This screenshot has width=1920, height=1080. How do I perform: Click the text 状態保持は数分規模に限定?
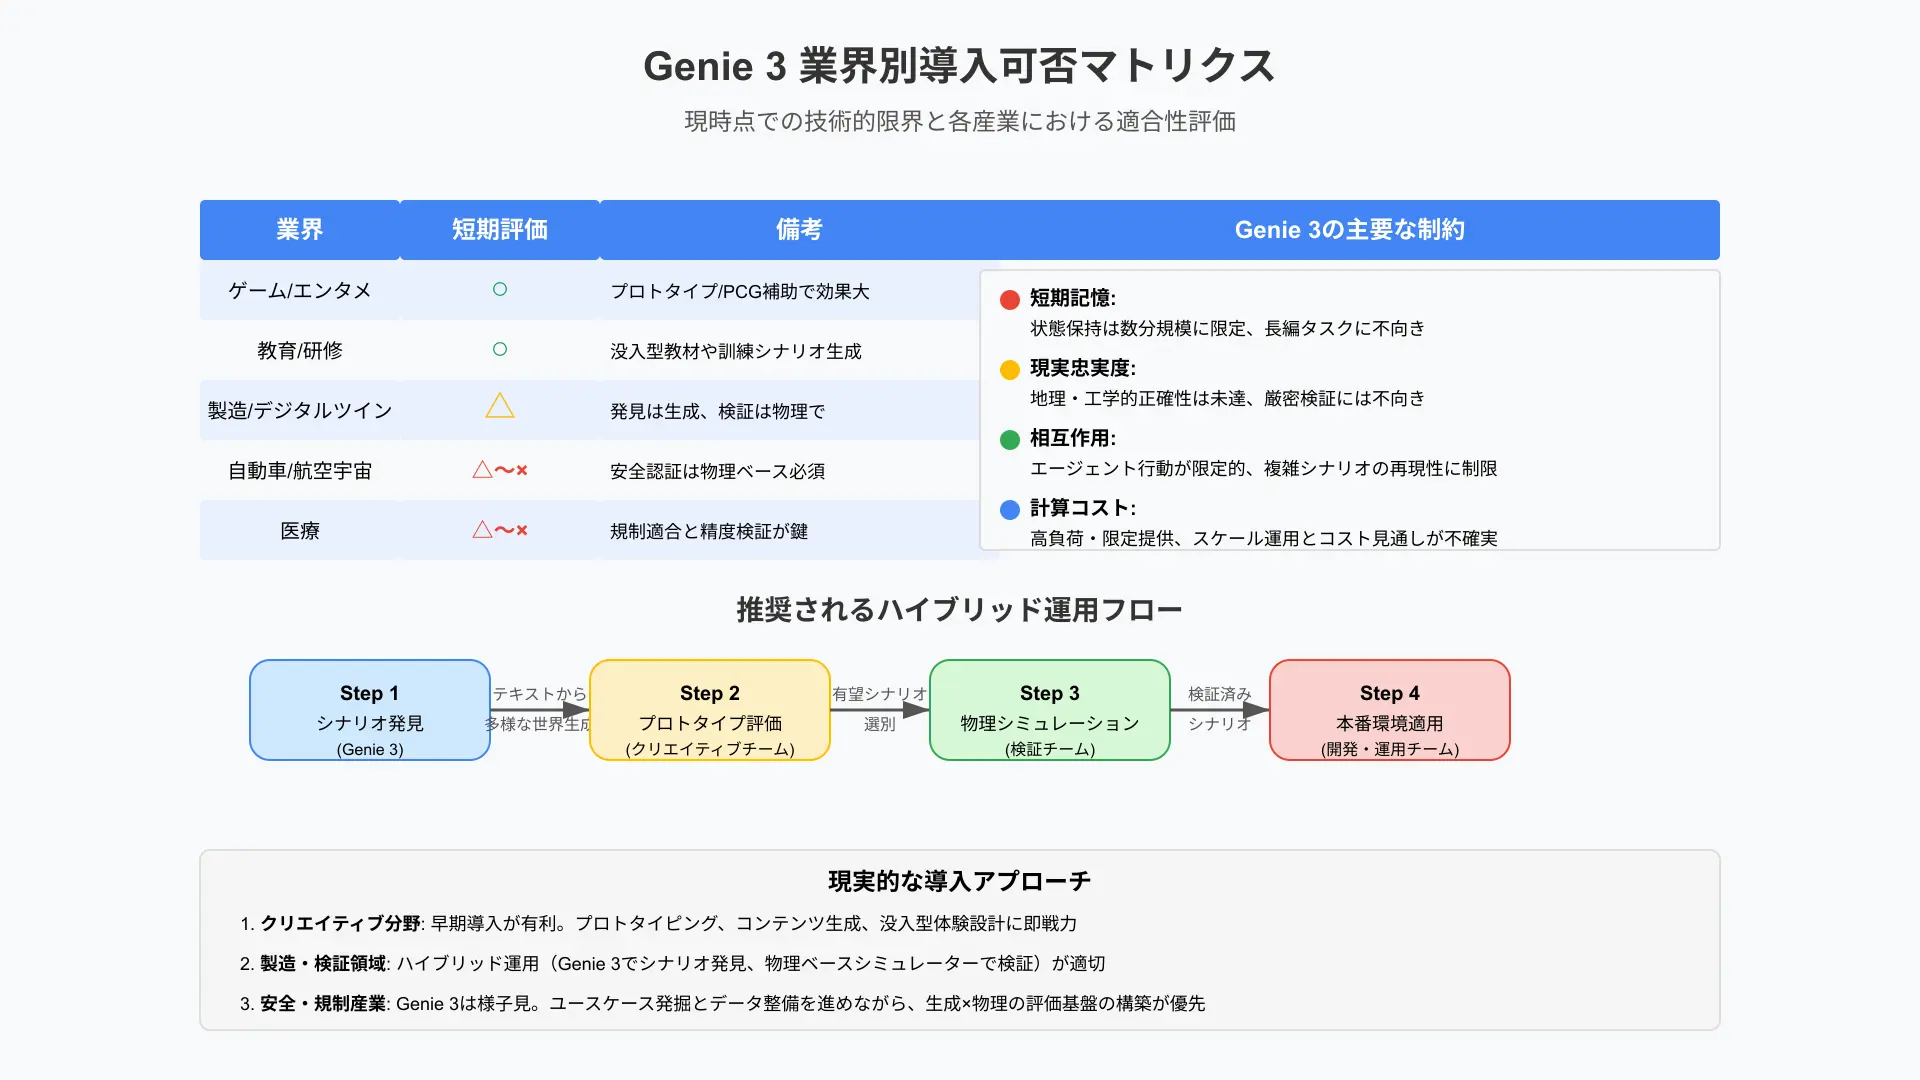[1138, 328]
